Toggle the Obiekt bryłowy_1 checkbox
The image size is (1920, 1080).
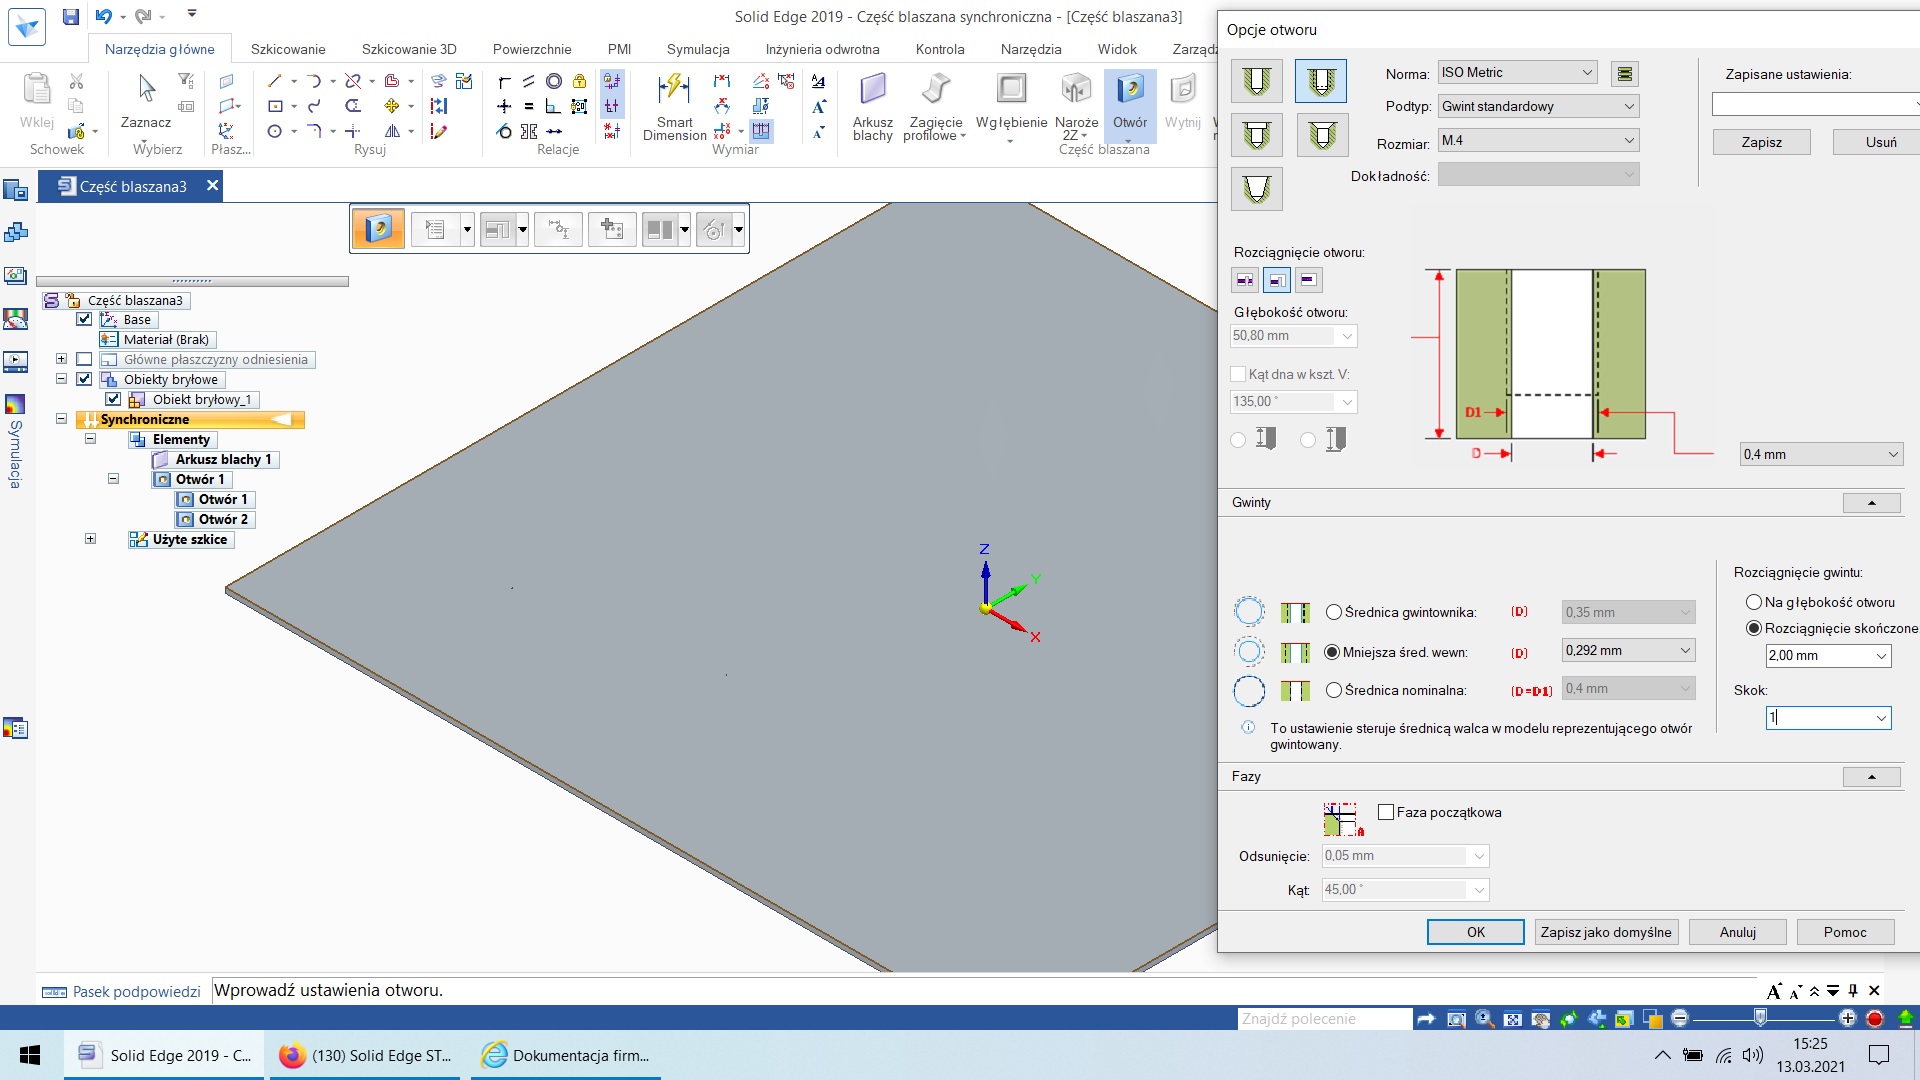(x=113, y=399)
